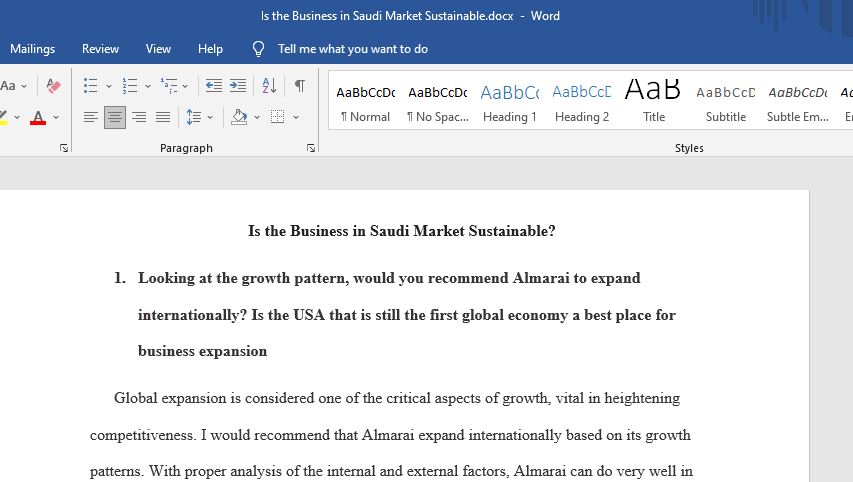The height and width of the screenshot is (482, 853).
Task: Switch to the Review tab
Action: coord(100,49)
